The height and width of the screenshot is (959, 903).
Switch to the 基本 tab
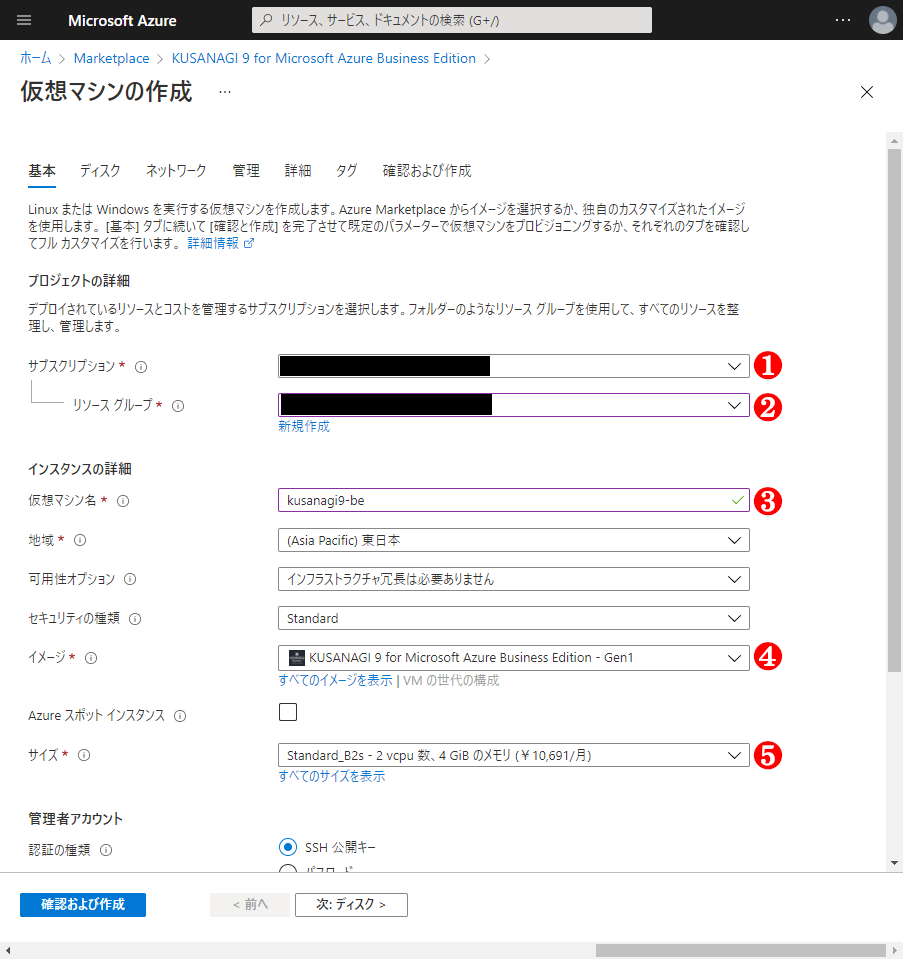[42, 171]
